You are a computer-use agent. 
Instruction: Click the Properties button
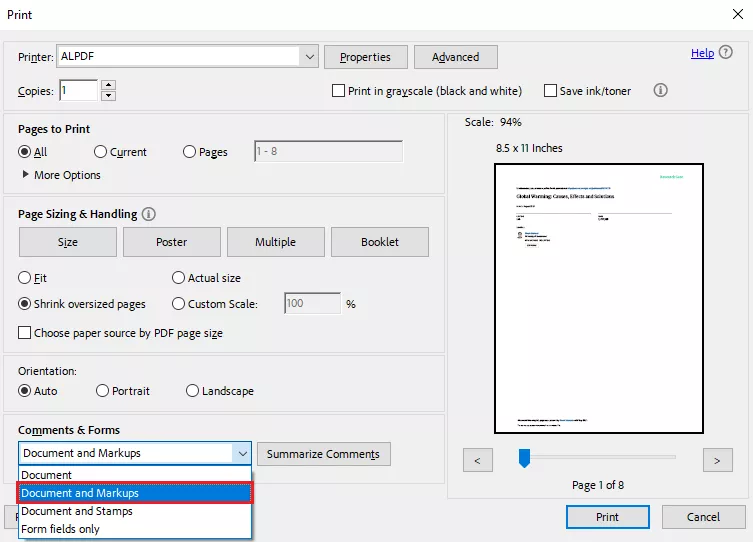coord(365,57)
